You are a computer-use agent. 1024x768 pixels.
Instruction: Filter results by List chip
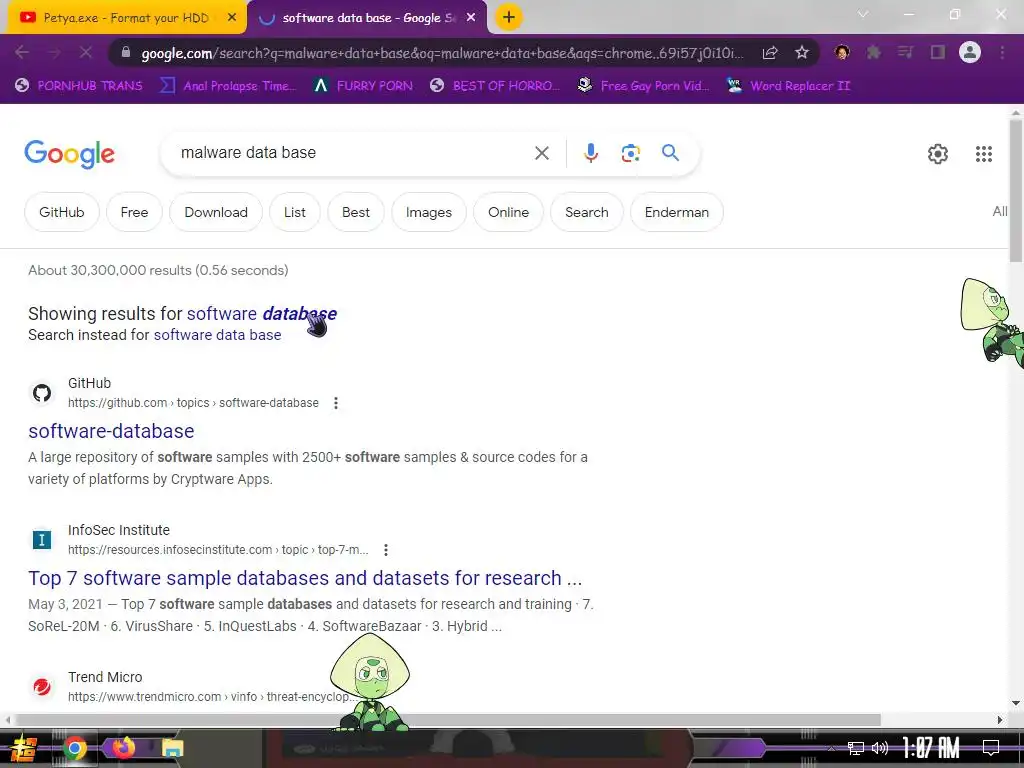[295, 212]
